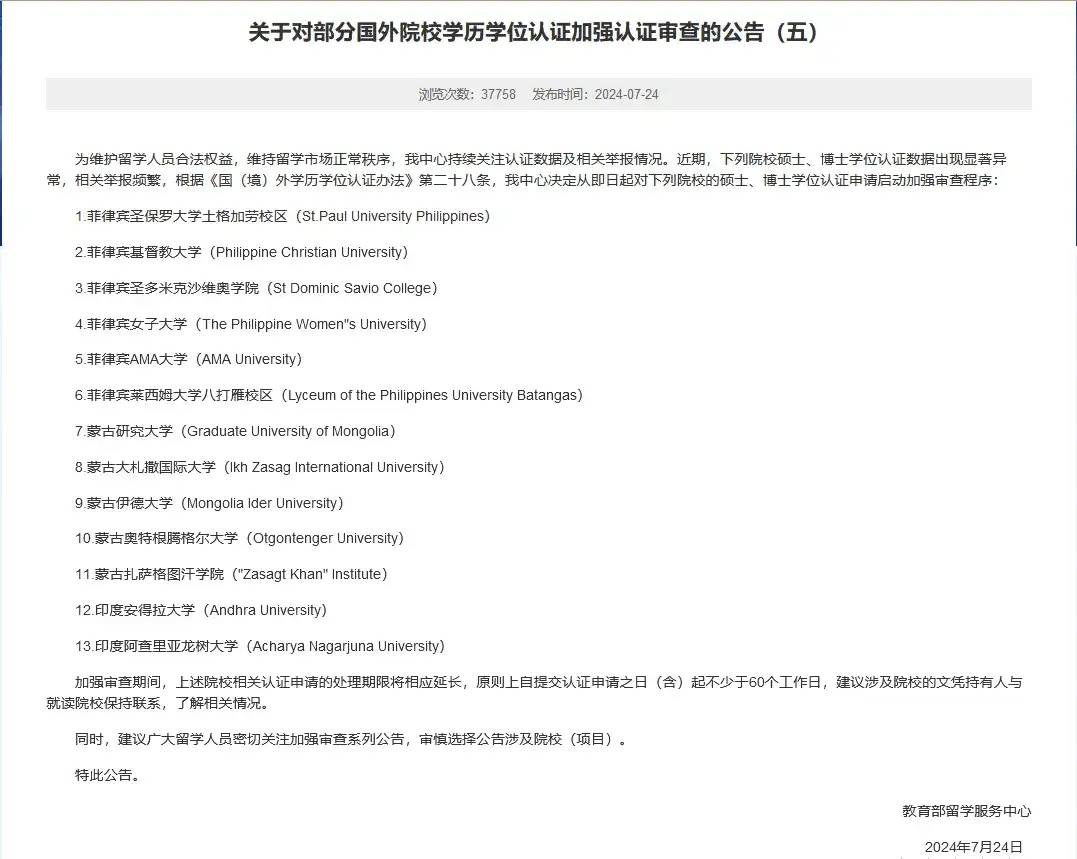Click the announcement title heading ending with （五）
The height and width of the screenshot is (859, 1077).
[533, 32]
